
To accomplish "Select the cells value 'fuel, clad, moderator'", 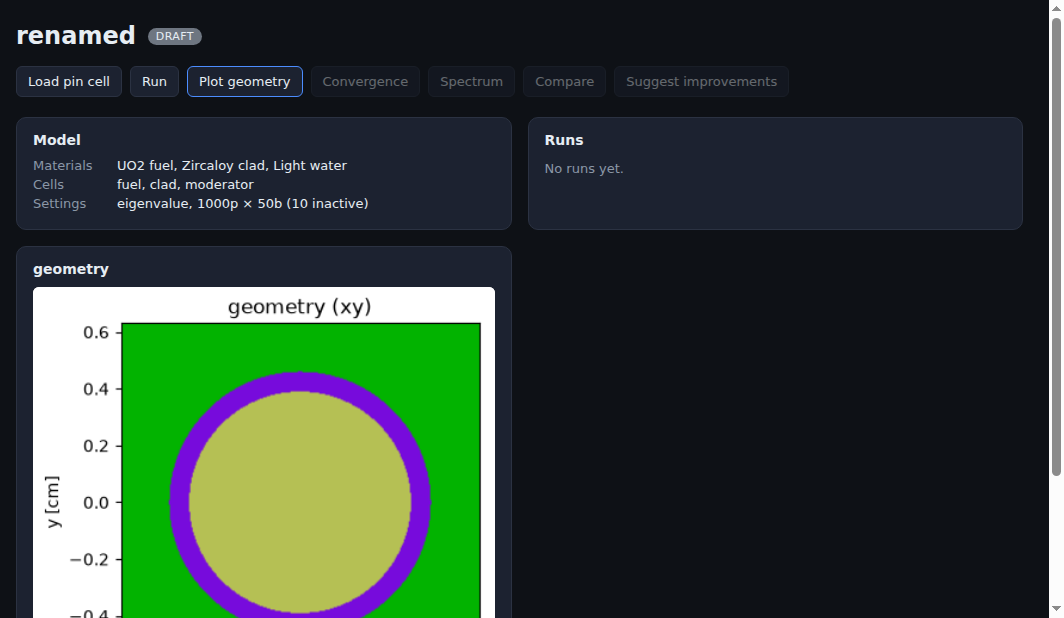I will coord(185,185).
